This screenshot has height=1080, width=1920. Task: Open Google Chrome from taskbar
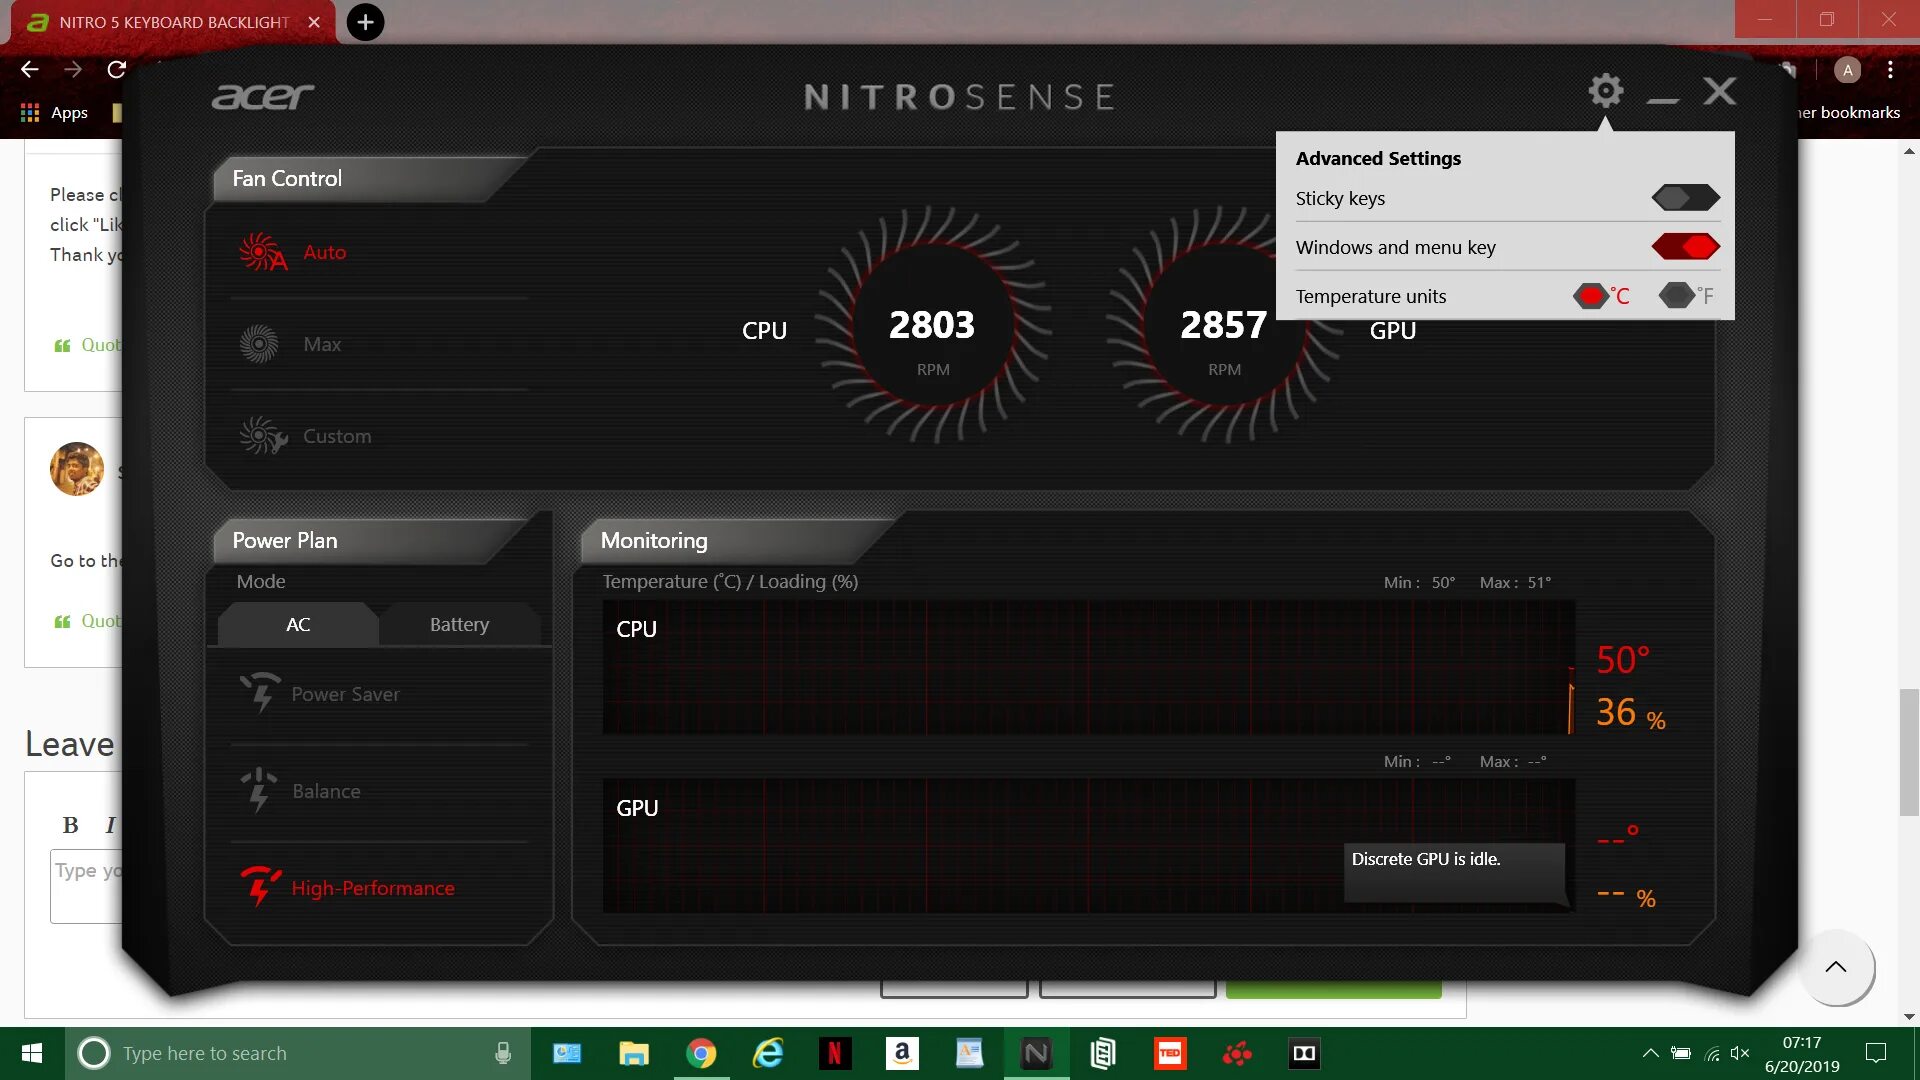[x=701, y=1053]
